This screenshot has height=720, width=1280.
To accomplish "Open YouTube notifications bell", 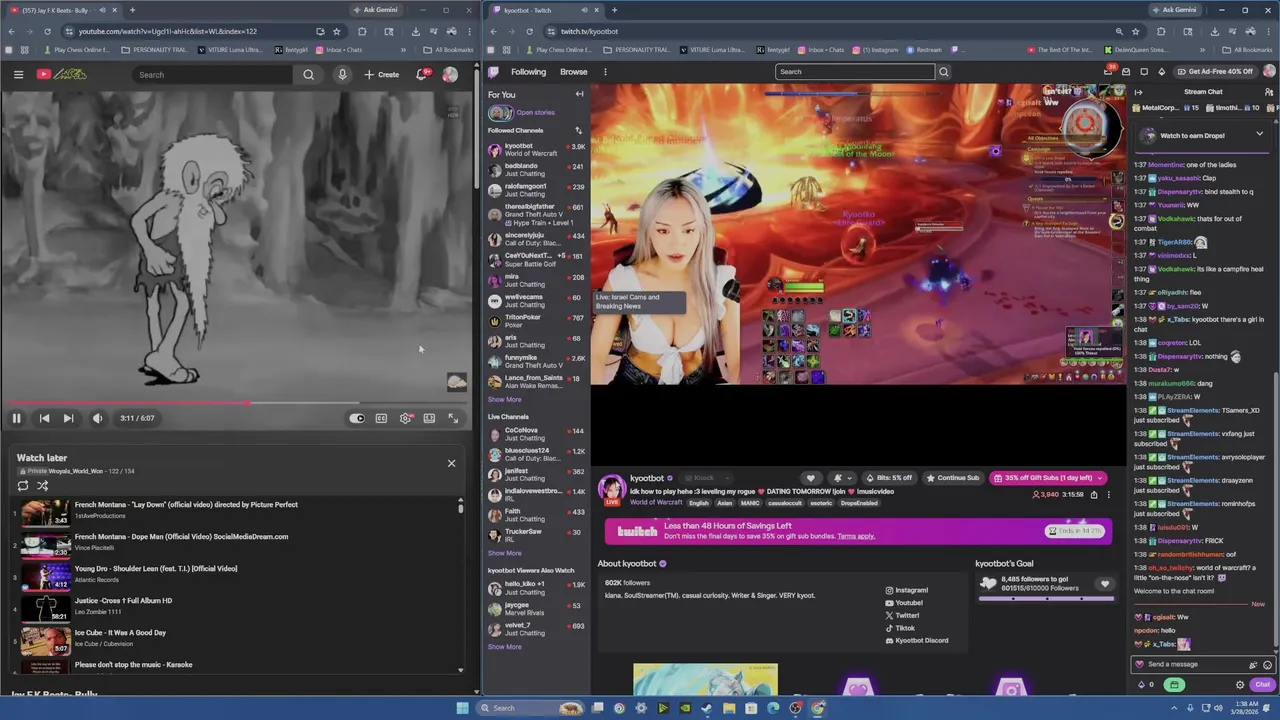I will point(422,74).
